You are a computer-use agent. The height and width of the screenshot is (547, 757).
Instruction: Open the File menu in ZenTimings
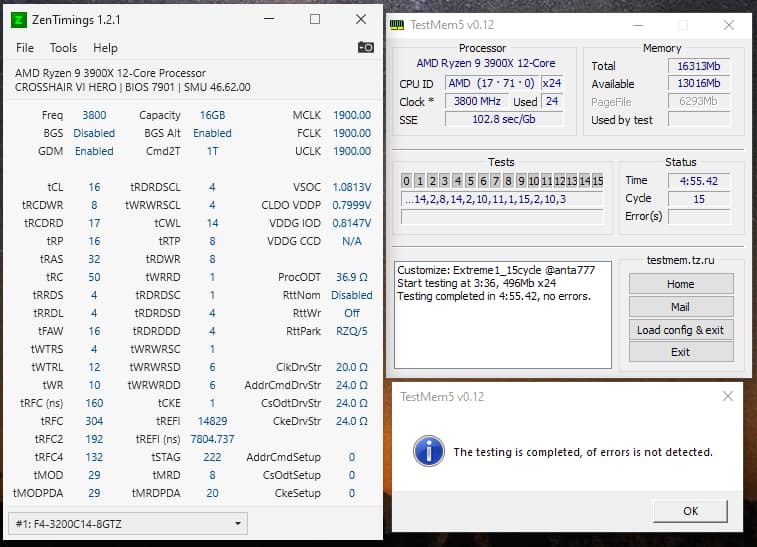(25, 48)
